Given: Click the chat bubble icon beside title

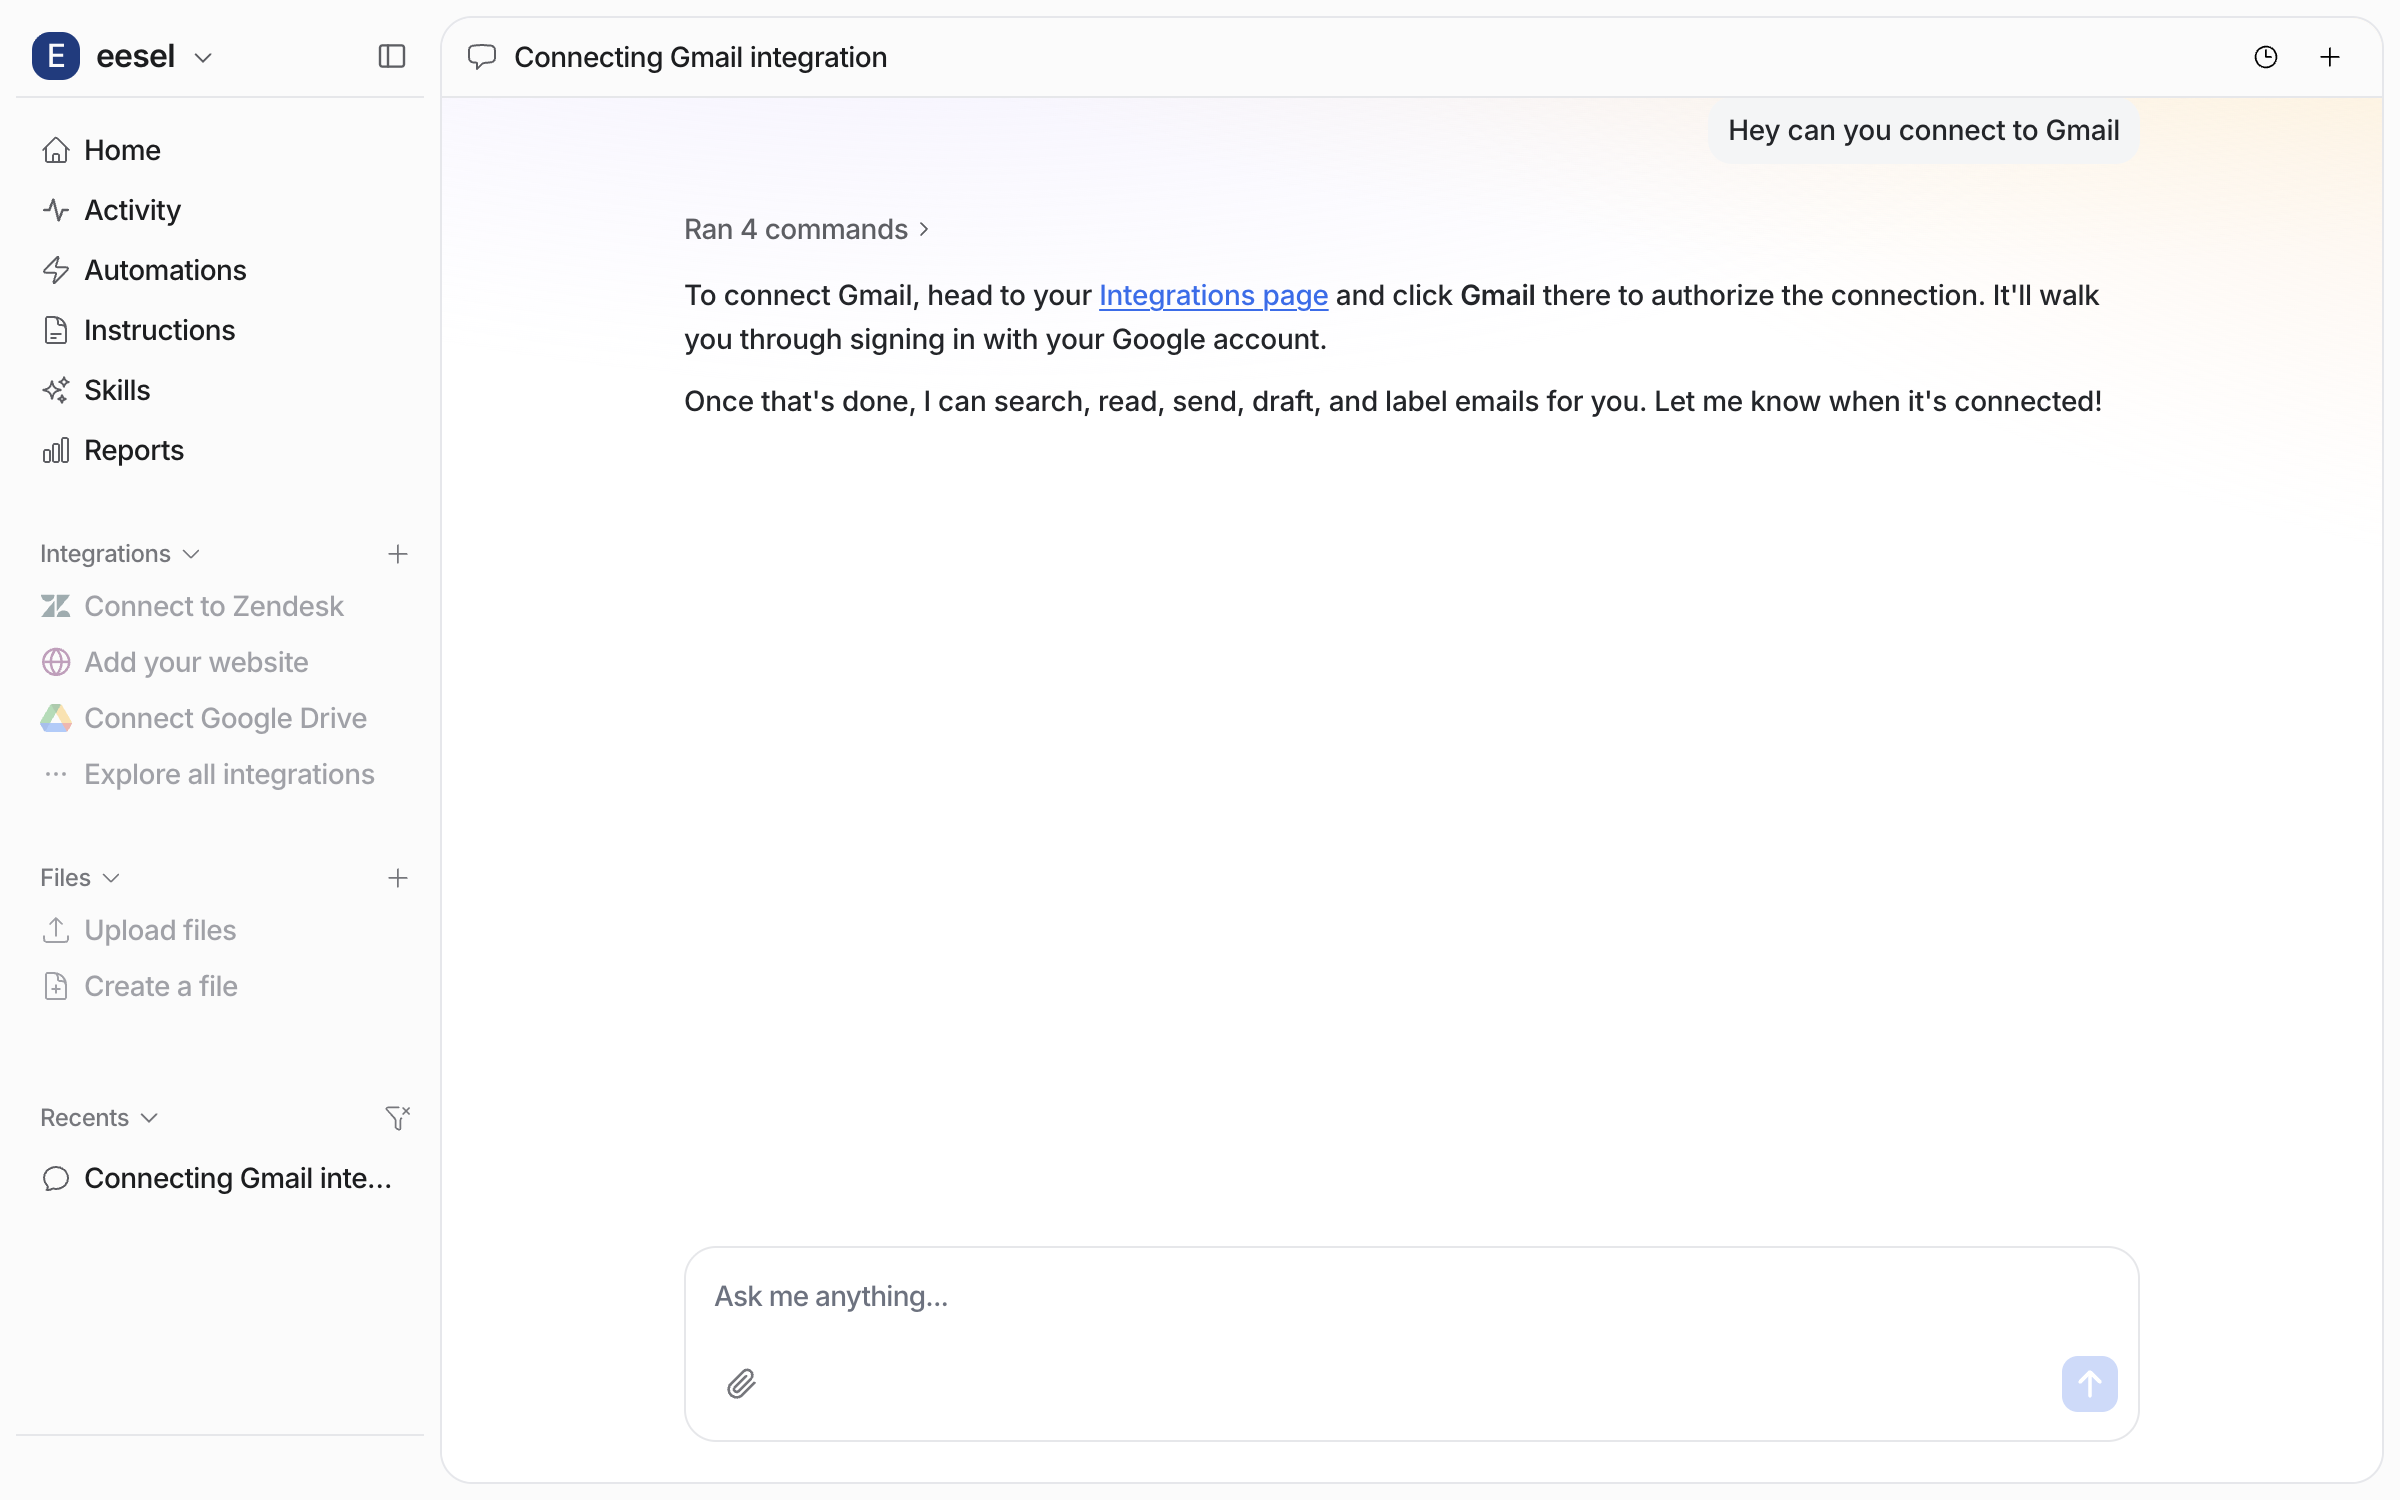Looking at the screenshot, I should point(481,57).
